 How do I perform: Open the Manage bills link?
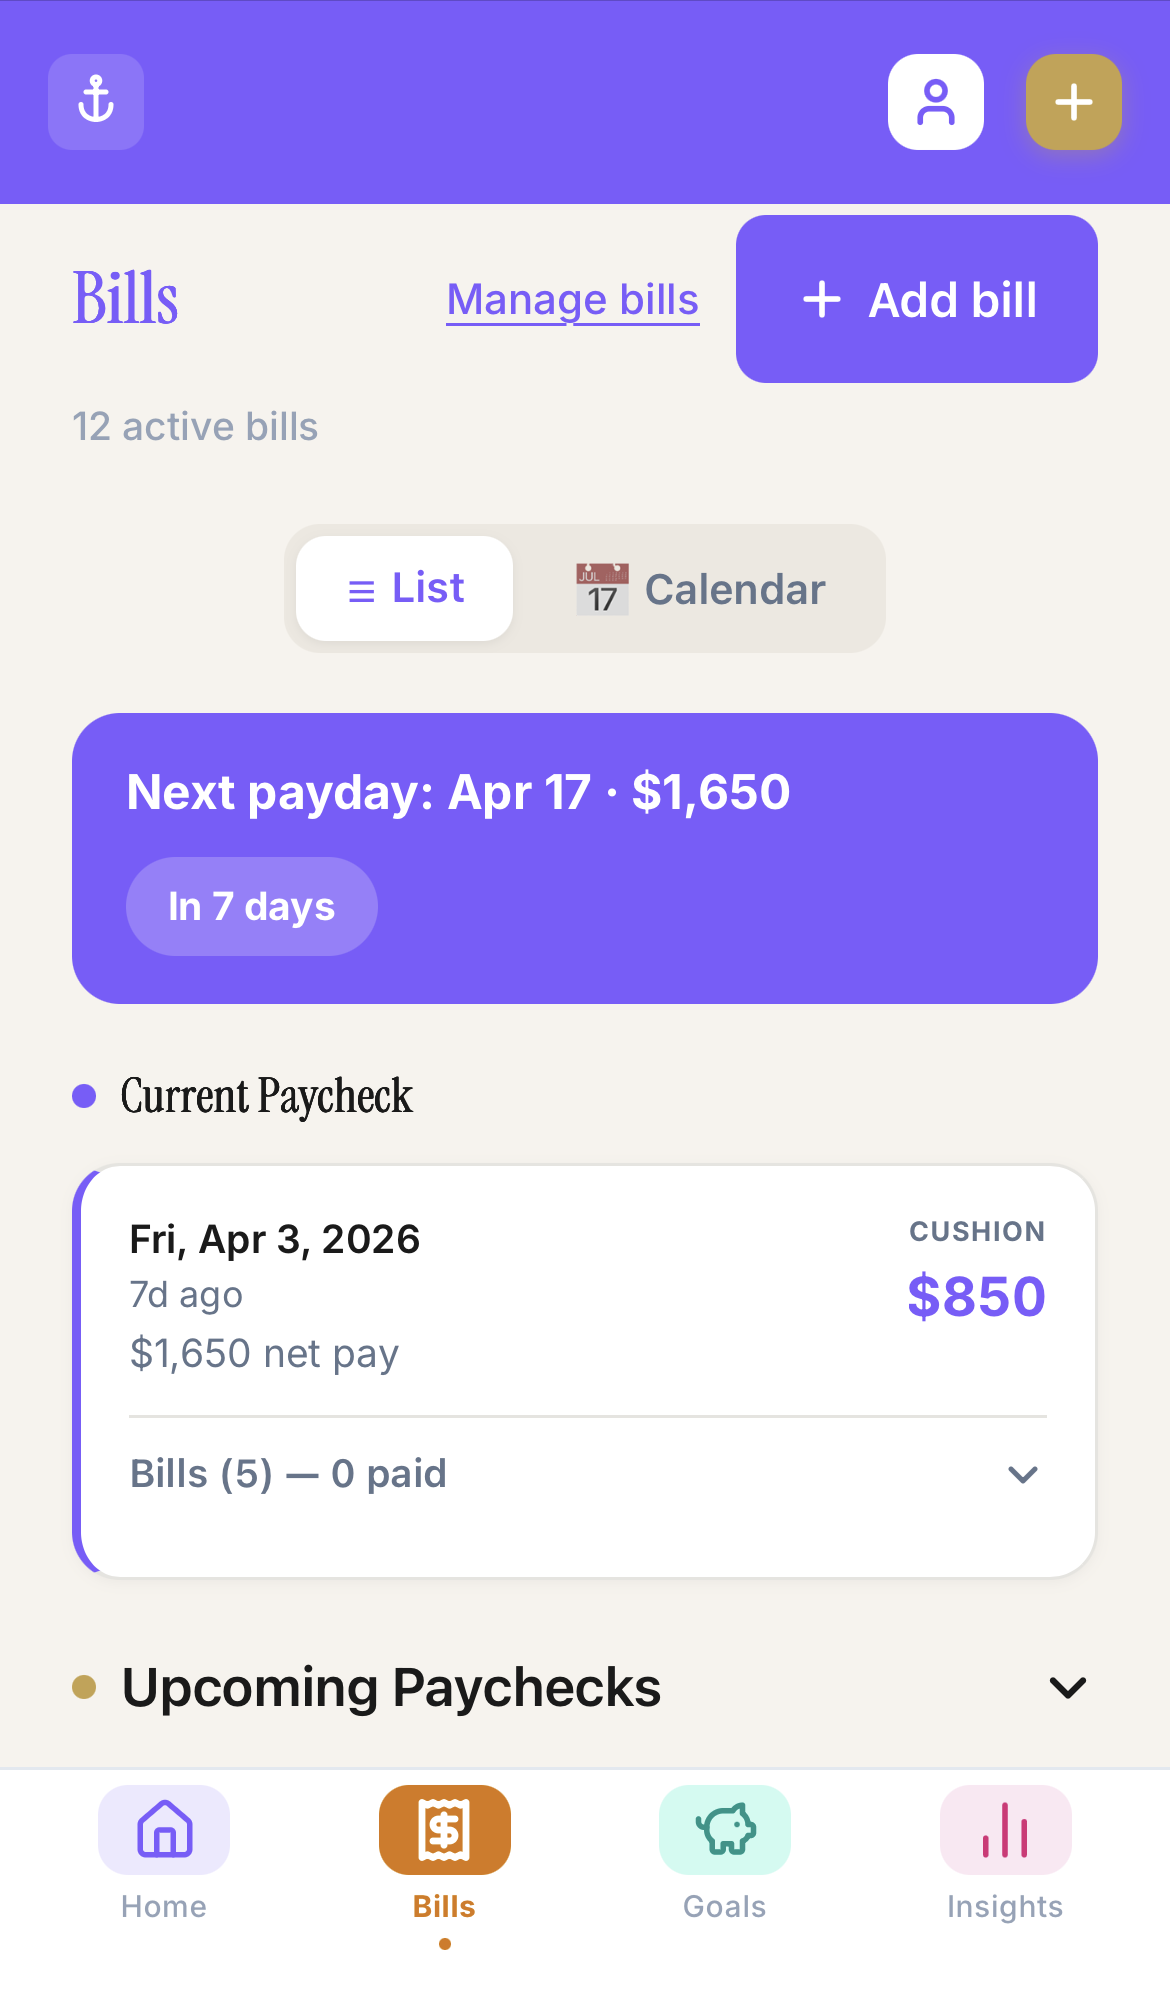point(572,300)
